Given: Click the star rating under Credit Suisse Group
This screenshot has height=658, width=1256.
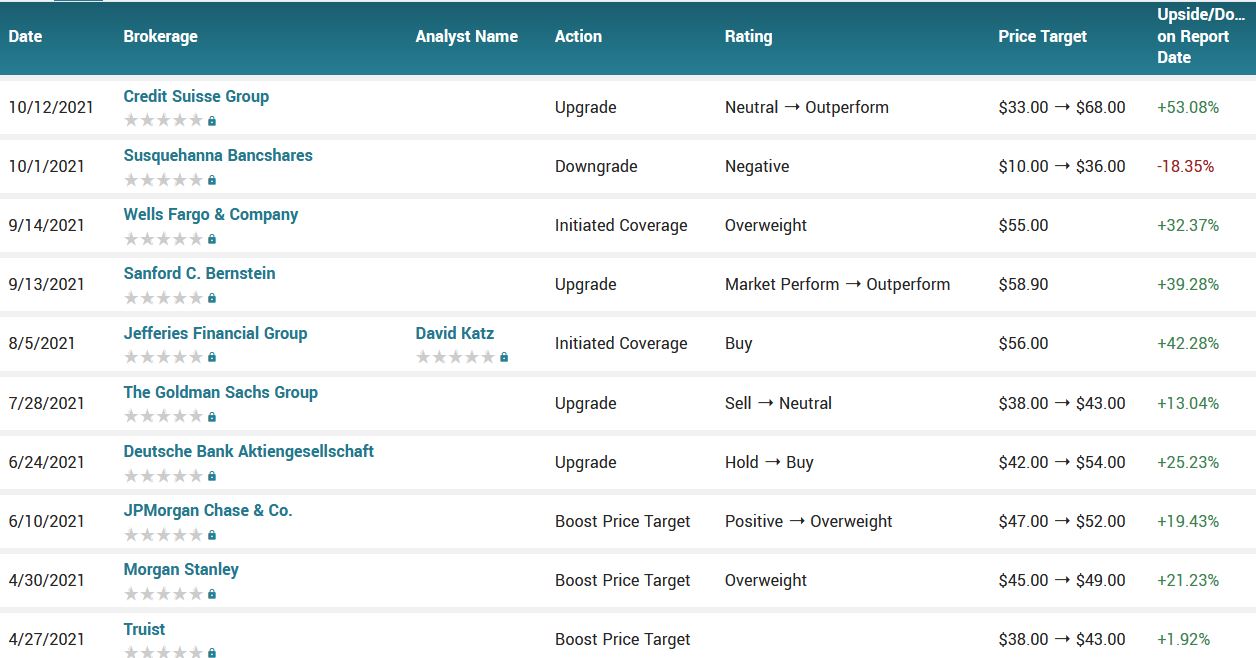Looking at the screenshot, I should tap(163, 121).
